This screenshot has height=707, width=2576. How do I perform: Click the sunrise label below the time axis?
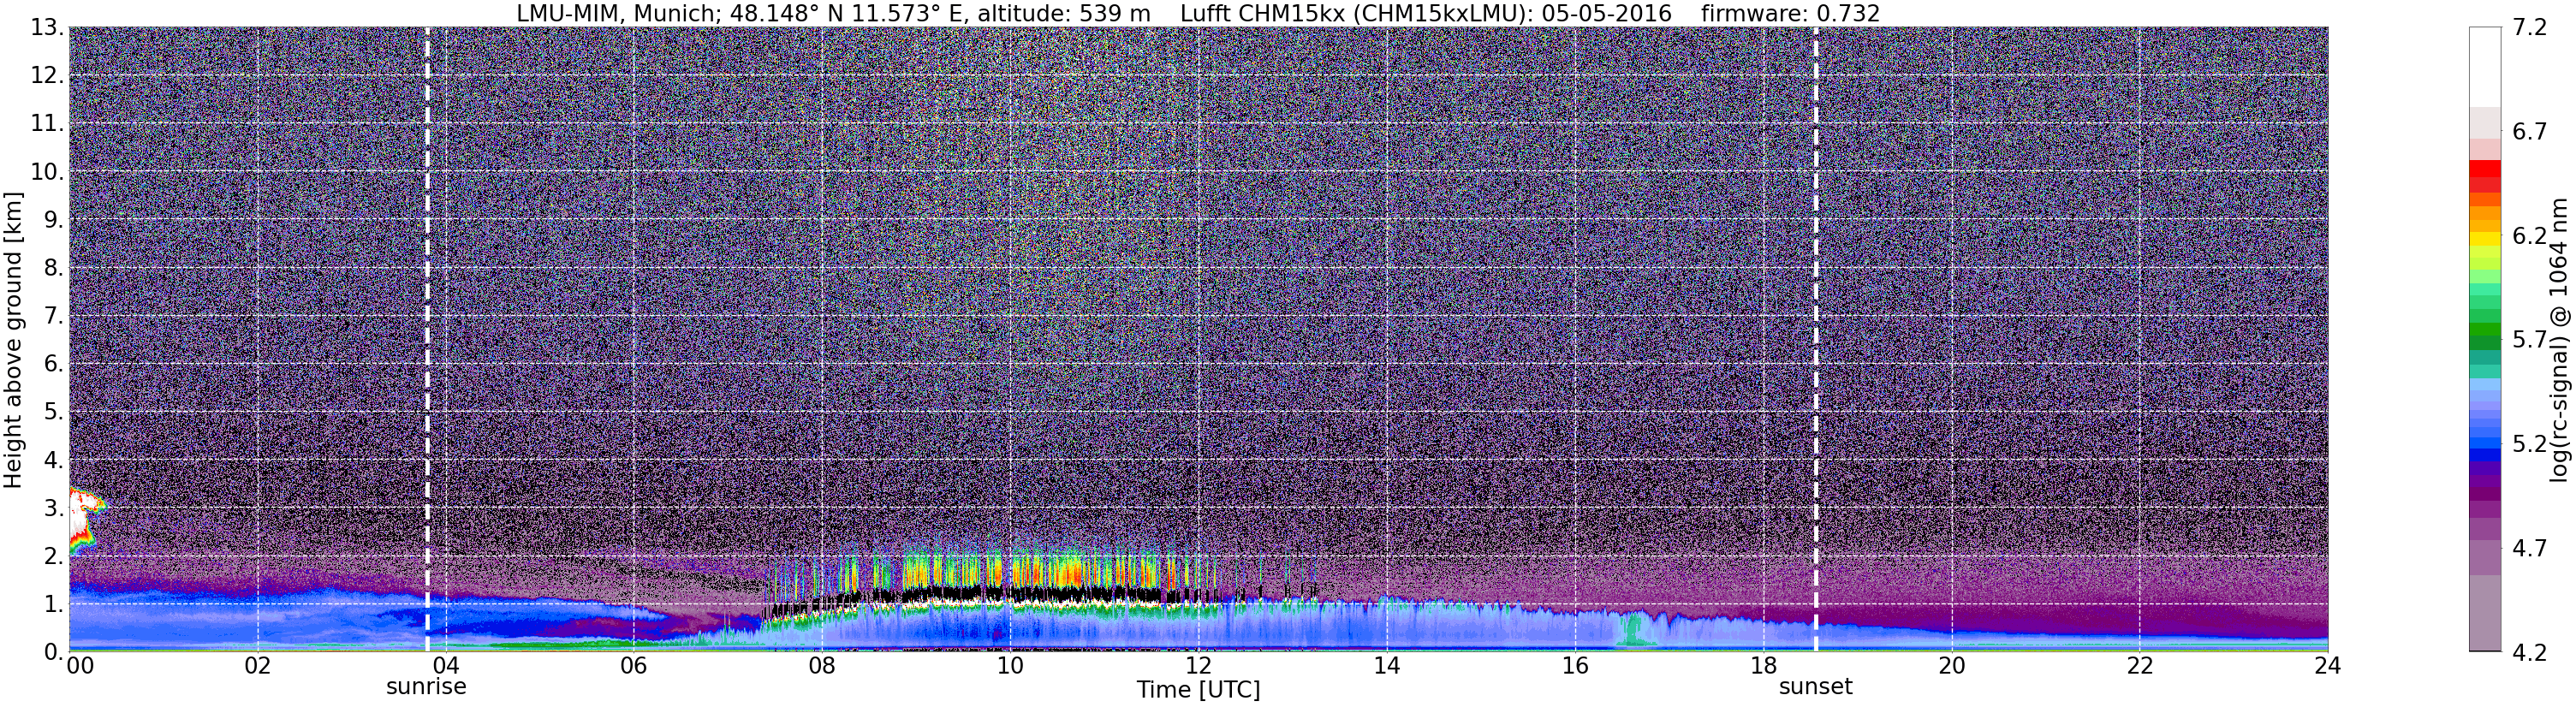pyautogui.click(x=426, y=687)
